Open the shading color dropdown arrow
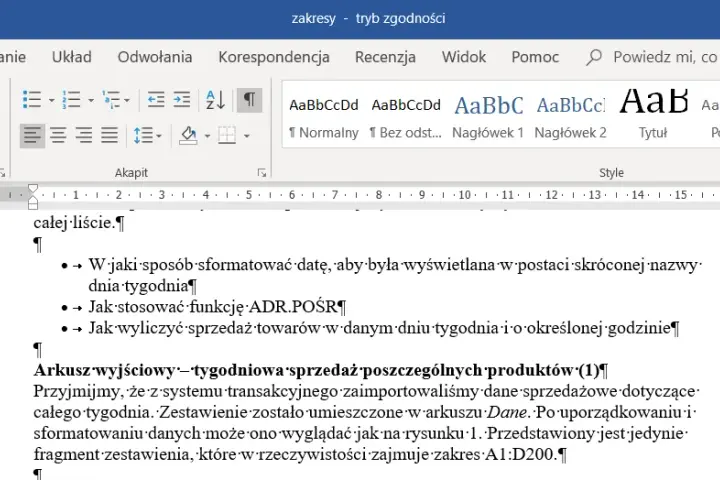Viewport: 720px width, 480px height. pyautogui.click(x=207, y=136)
